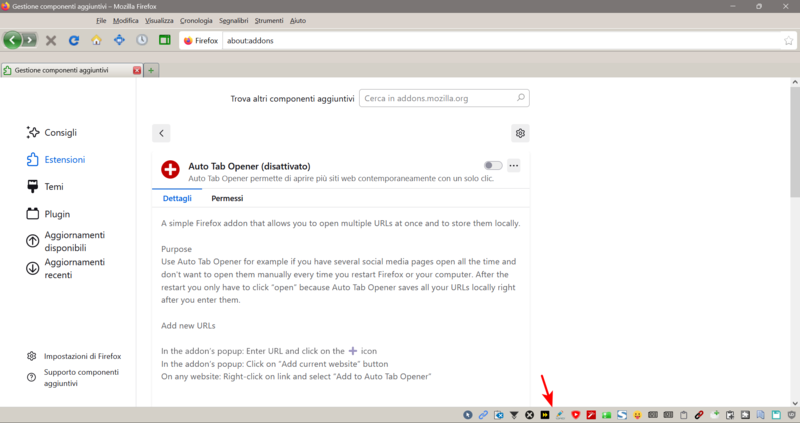Screen dimensions: 800x423
Task: Open Supporto componenti aggiuntivi link
Action: click(73, 378)
